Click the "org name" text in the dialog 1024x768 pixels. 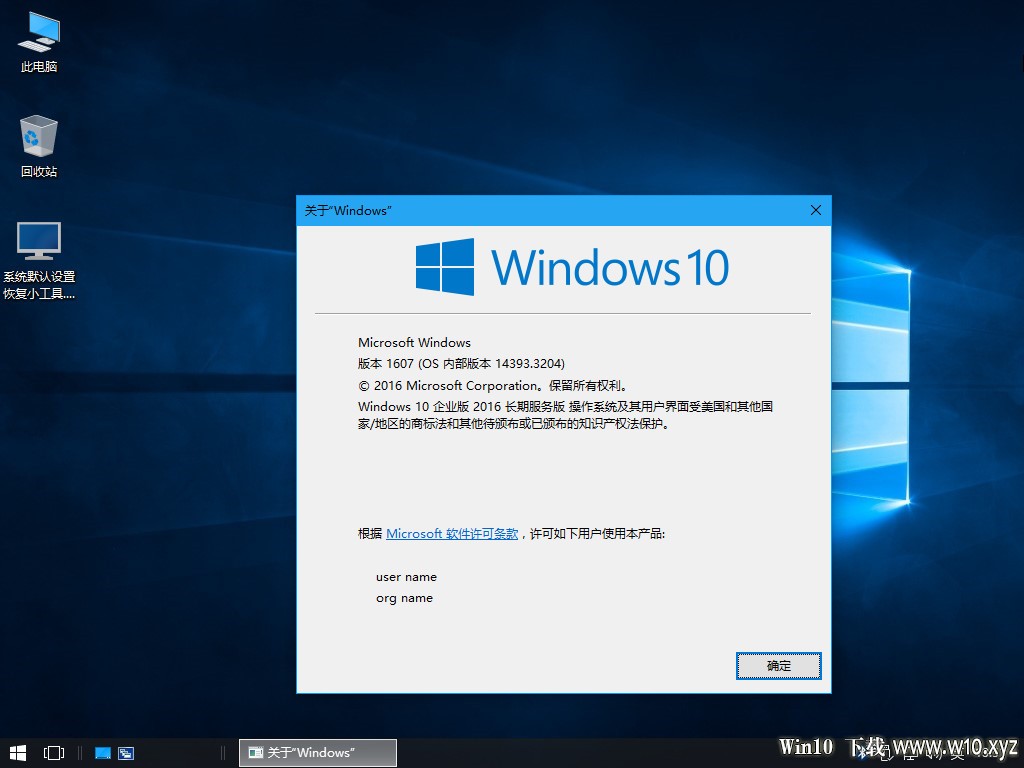[404, 598]
